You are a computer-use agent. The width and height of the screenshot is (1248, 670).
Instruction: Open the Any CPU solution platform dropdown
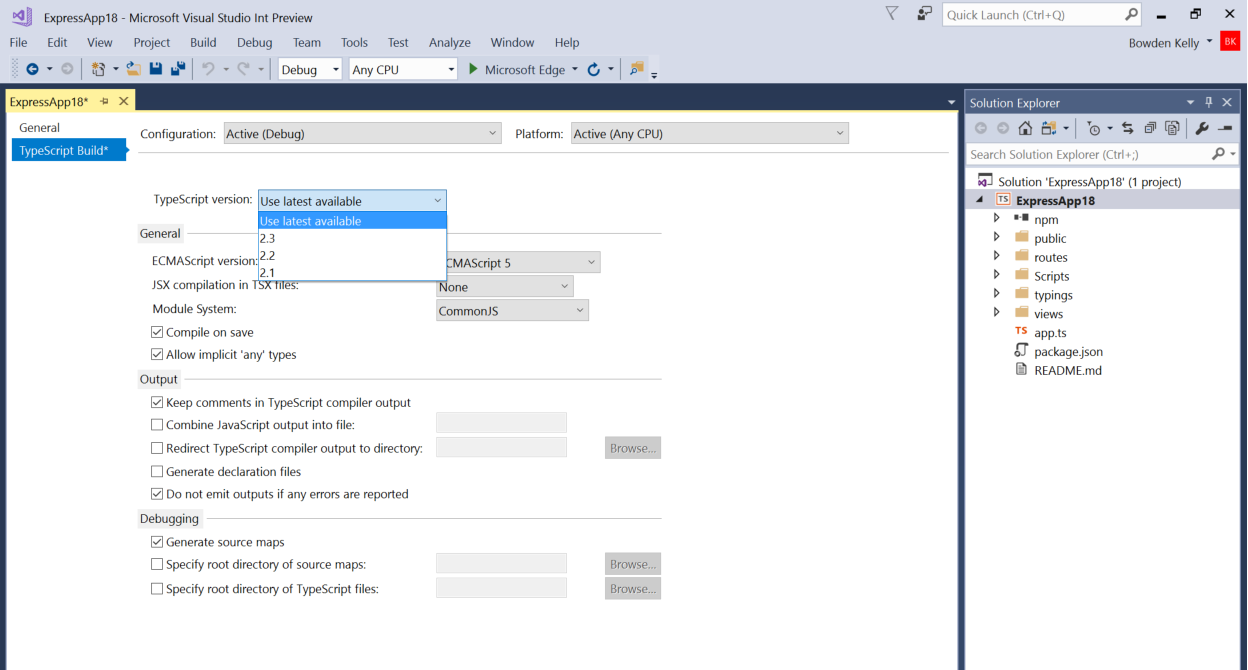tap(403, 69)
